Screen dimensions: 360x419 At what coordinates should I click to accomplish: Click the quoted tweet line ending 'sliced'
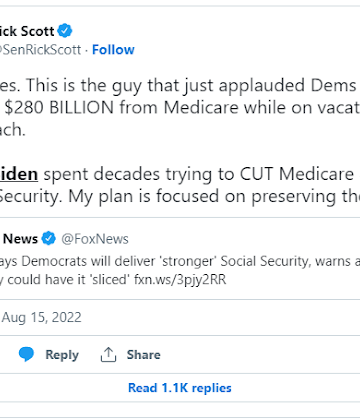(113, 279)
